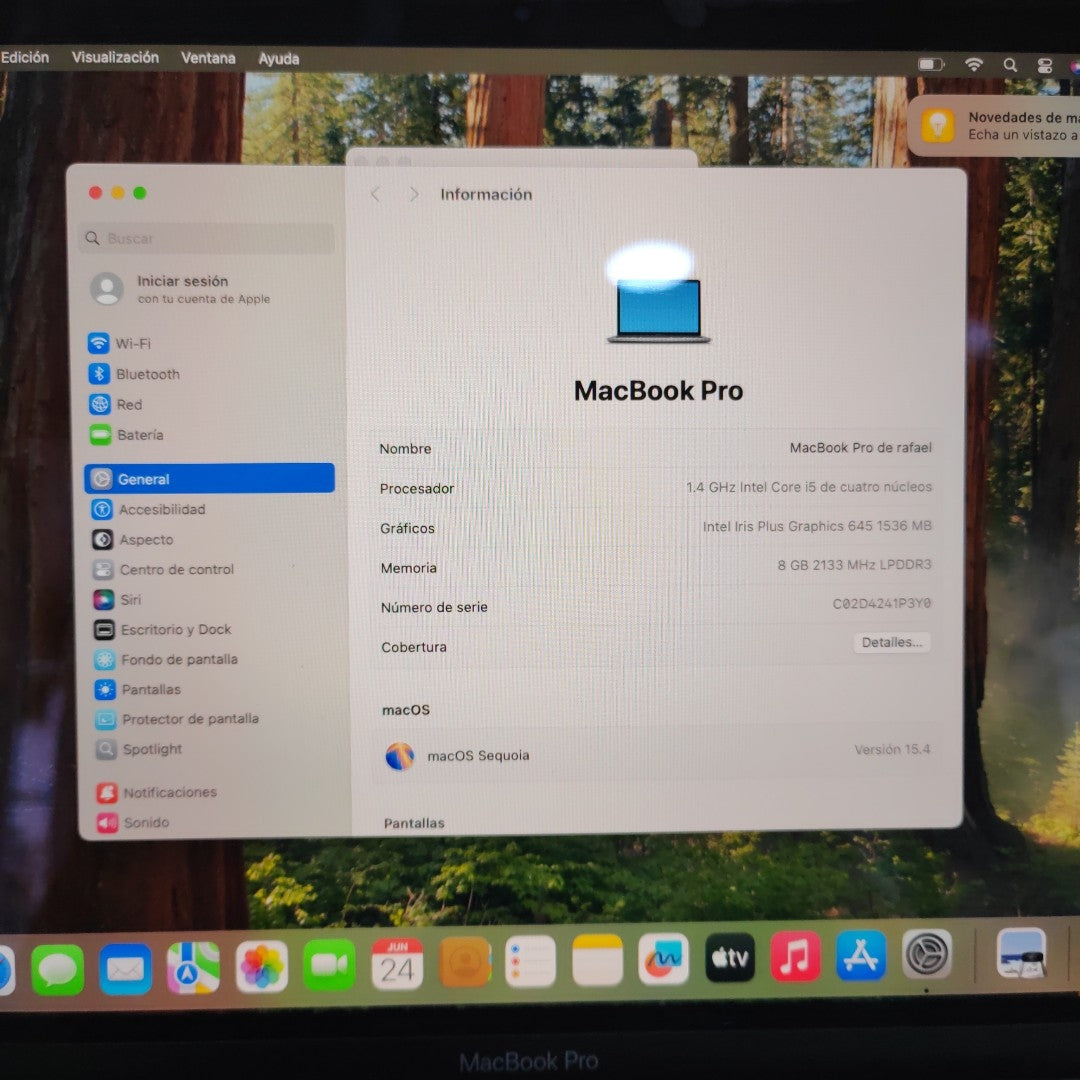Image resolution: width=1080 pixels, height=1080 pixels.
Task: Select Bluetooth in the sidebar
Action: pyautogui.click(x=146, y=374)
